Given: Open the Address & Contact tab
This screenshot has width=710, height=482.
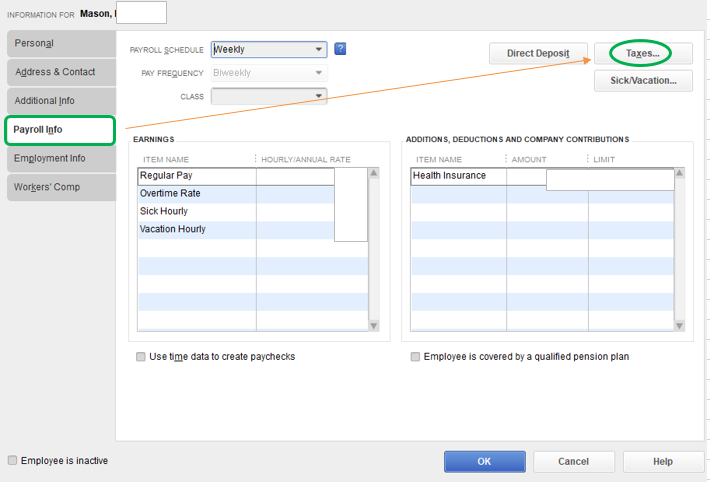Looking at the screenshot, I should pyautogui.click(x=61, y=72).
